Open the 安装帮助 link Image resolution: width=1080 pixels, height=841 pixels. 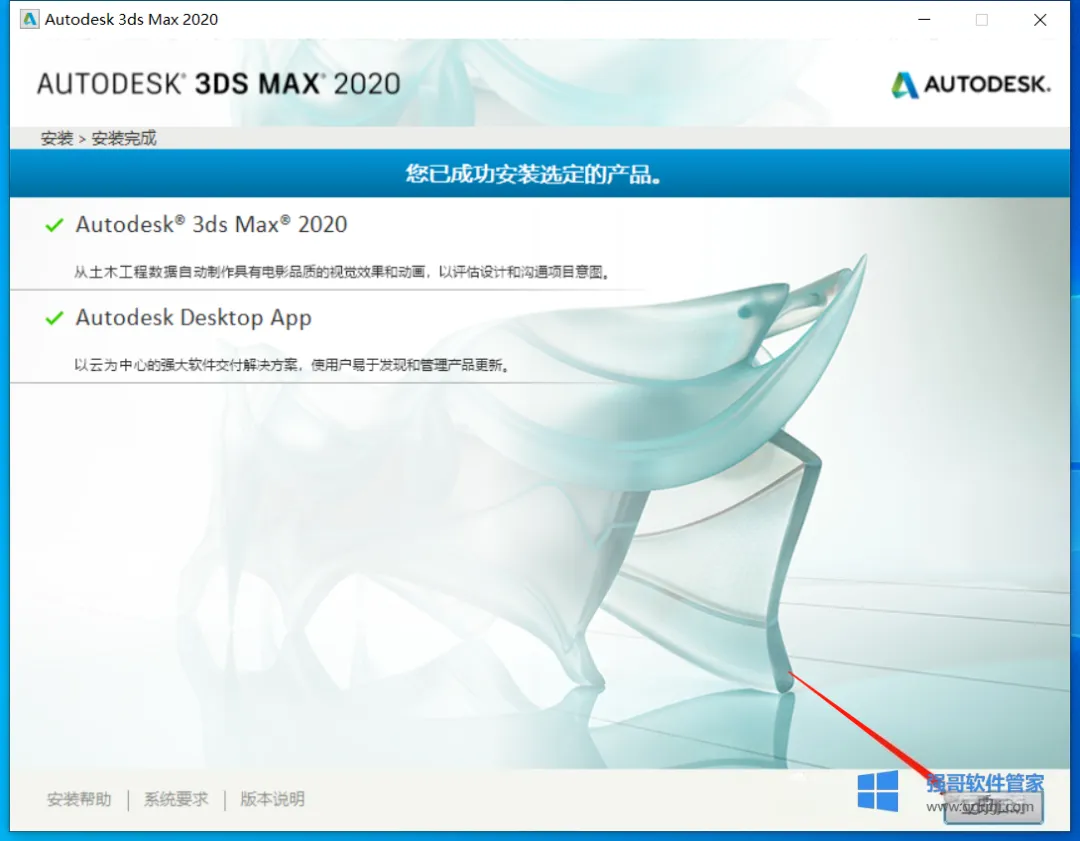[x=79, y=799]
